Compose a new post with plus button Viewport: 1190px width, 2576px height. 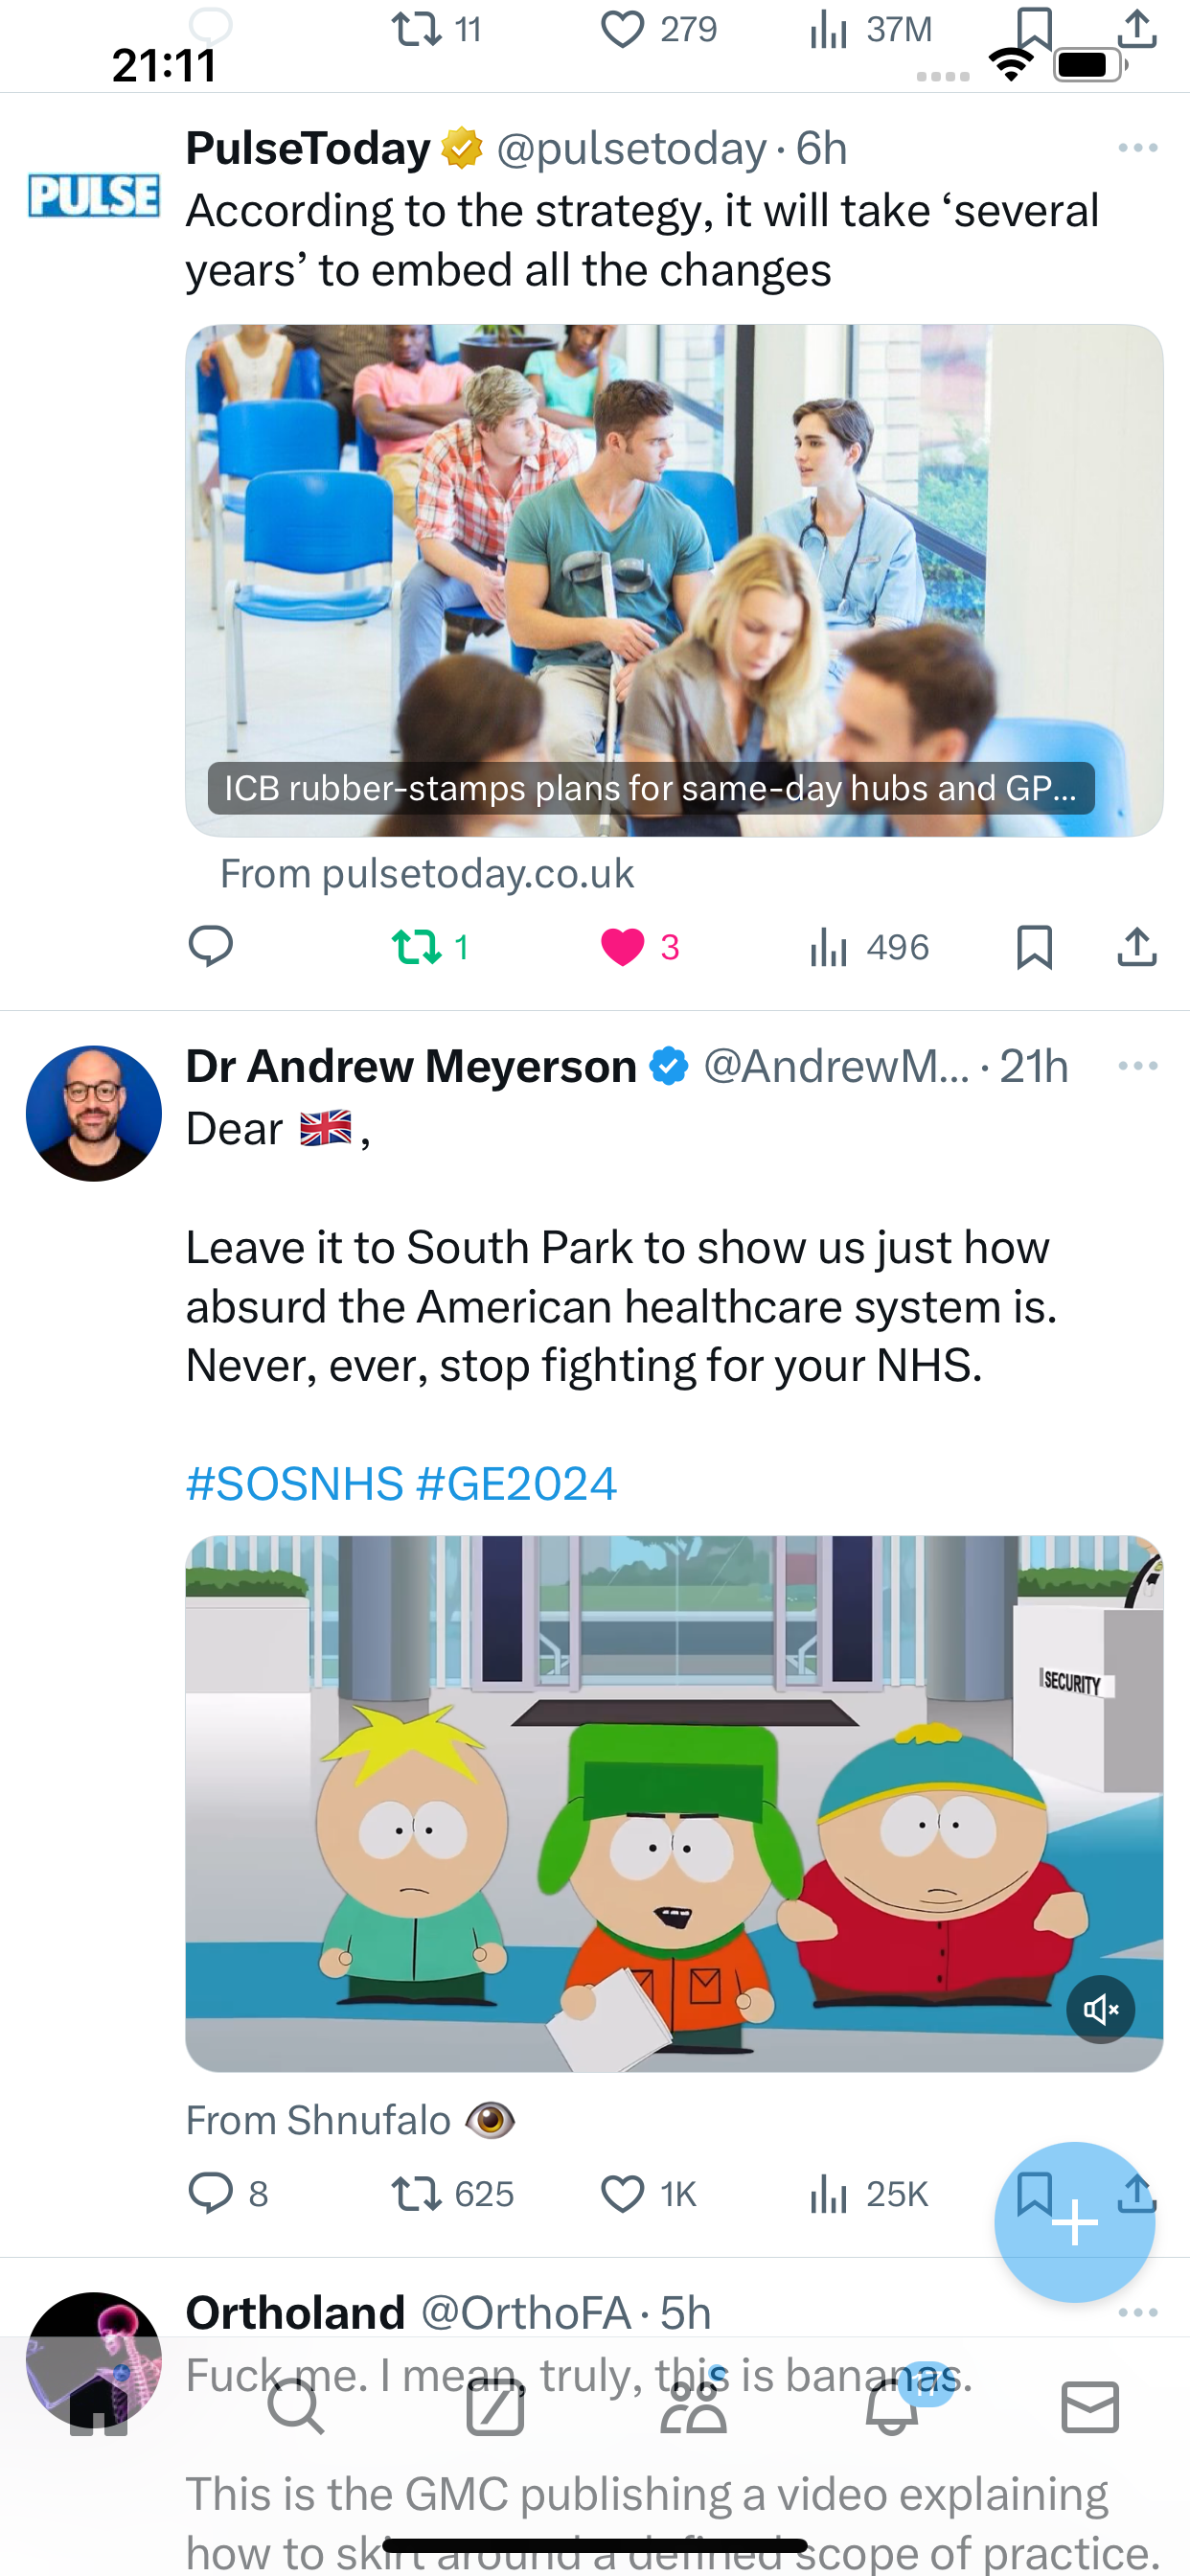click(1074, 2222)
